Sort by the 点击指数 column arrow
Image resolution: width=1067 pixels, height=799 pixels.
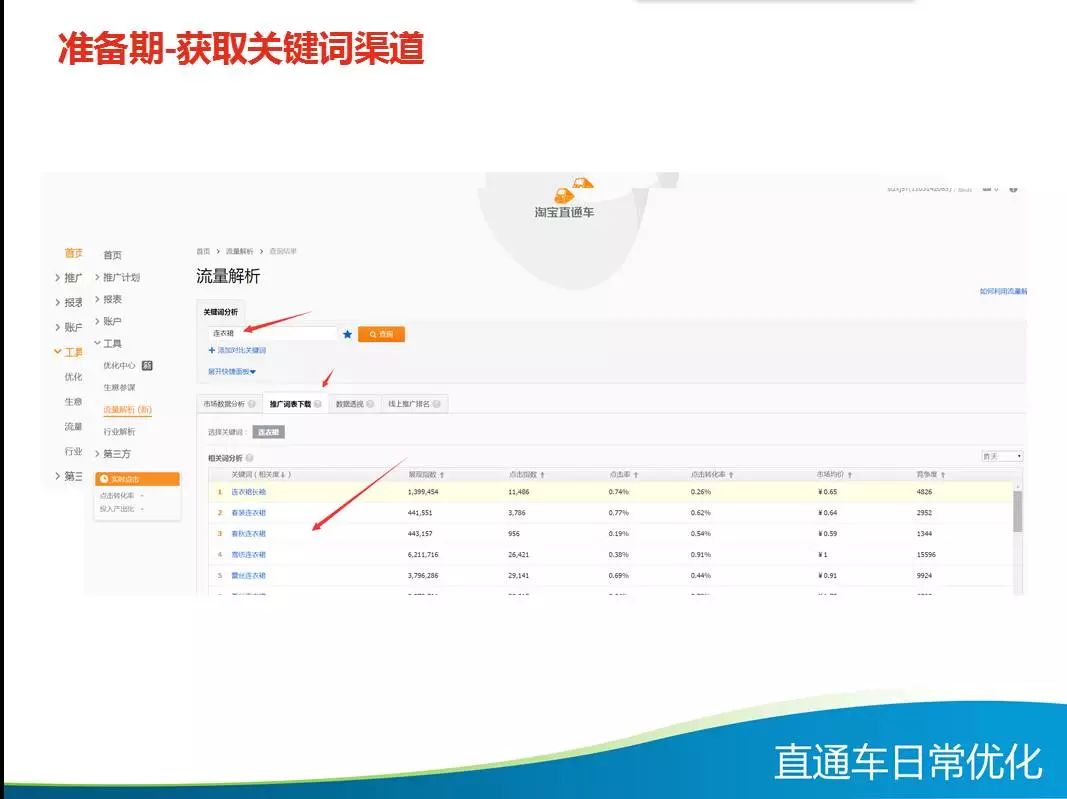pos(542,475)
